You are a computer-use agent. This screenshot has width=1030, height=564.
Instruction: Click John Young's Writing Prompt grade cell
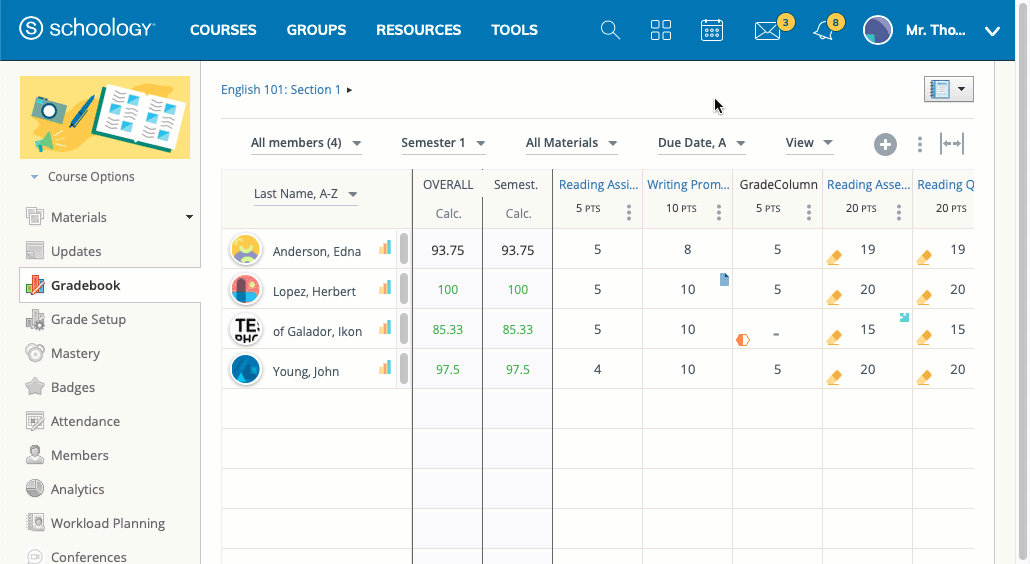tap(687, 369)
